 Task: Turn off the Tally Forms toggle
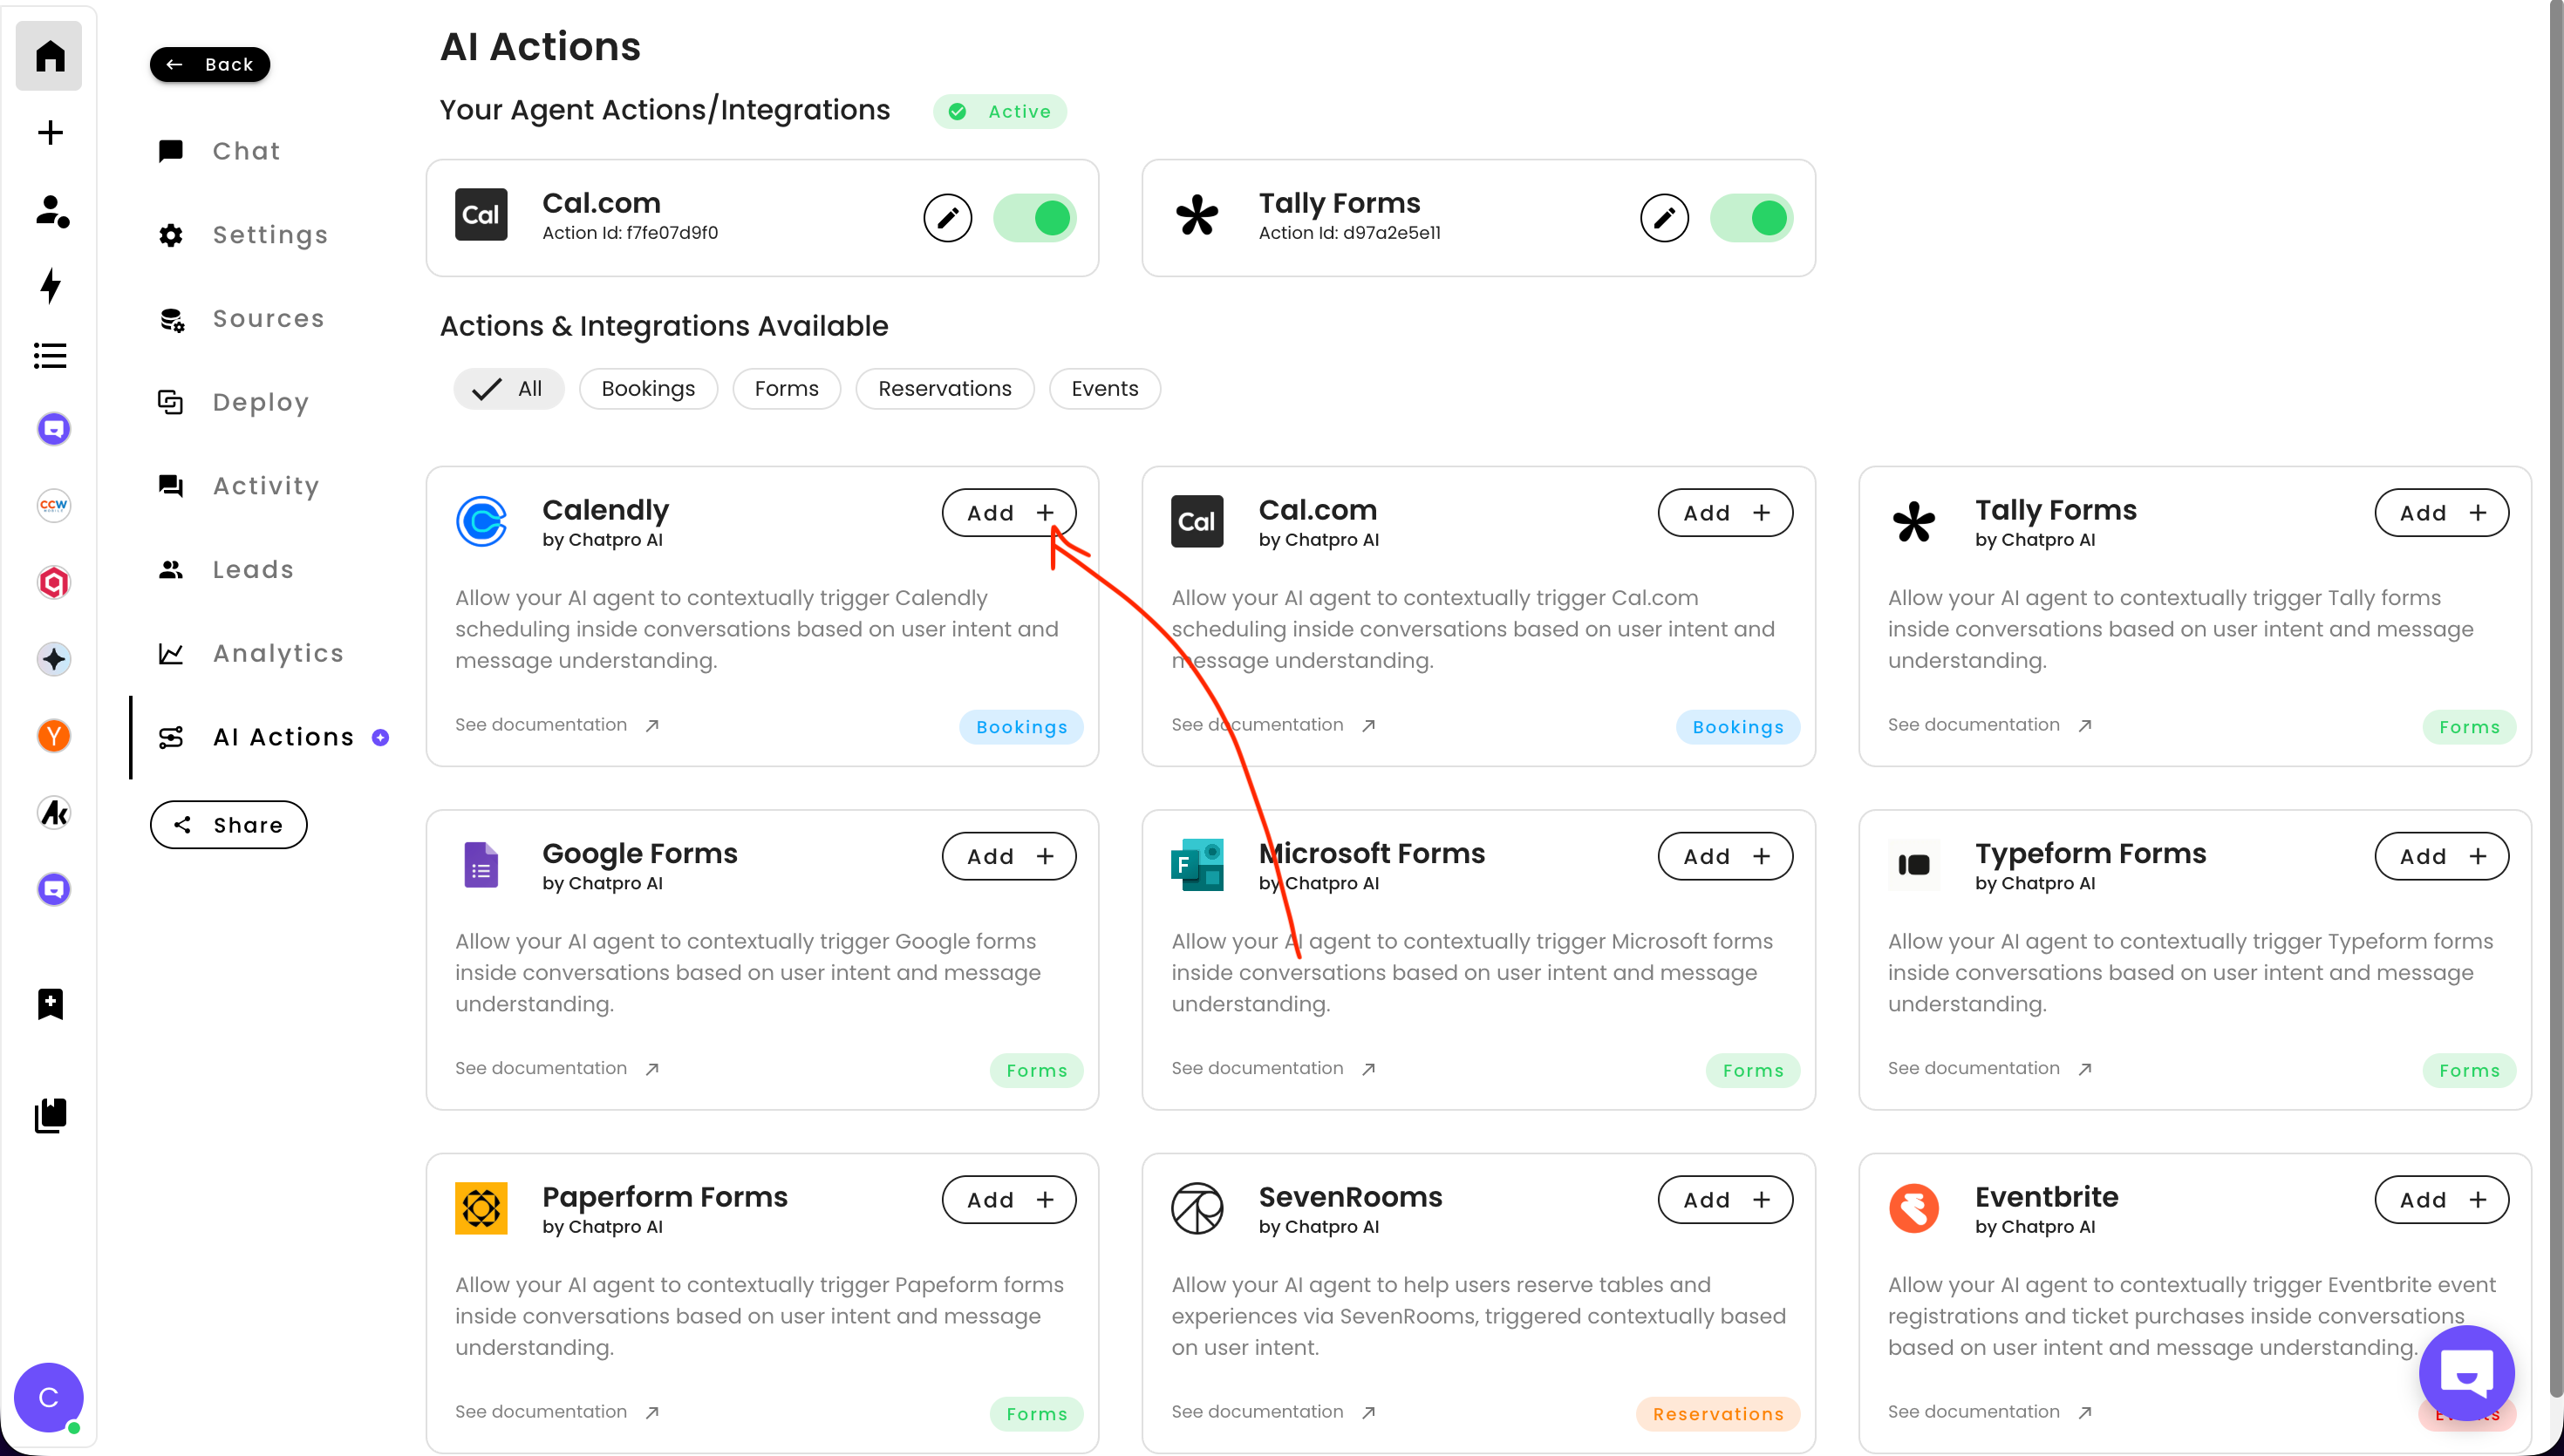click(1750, 218)
